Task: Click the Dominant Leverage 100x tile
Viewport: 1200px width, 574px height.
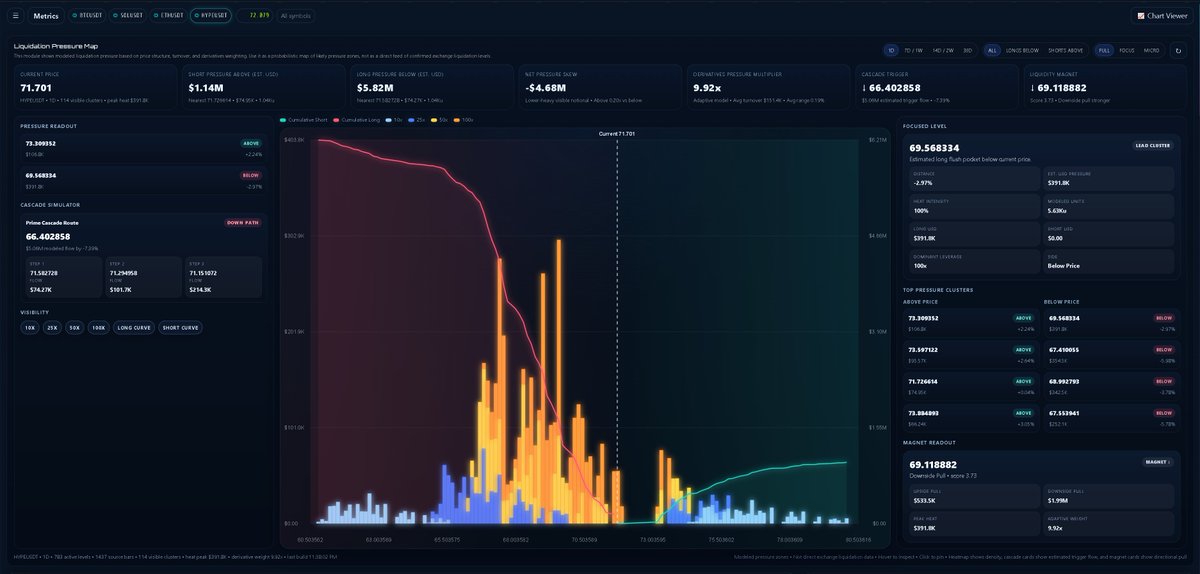Action: point(974,261)
